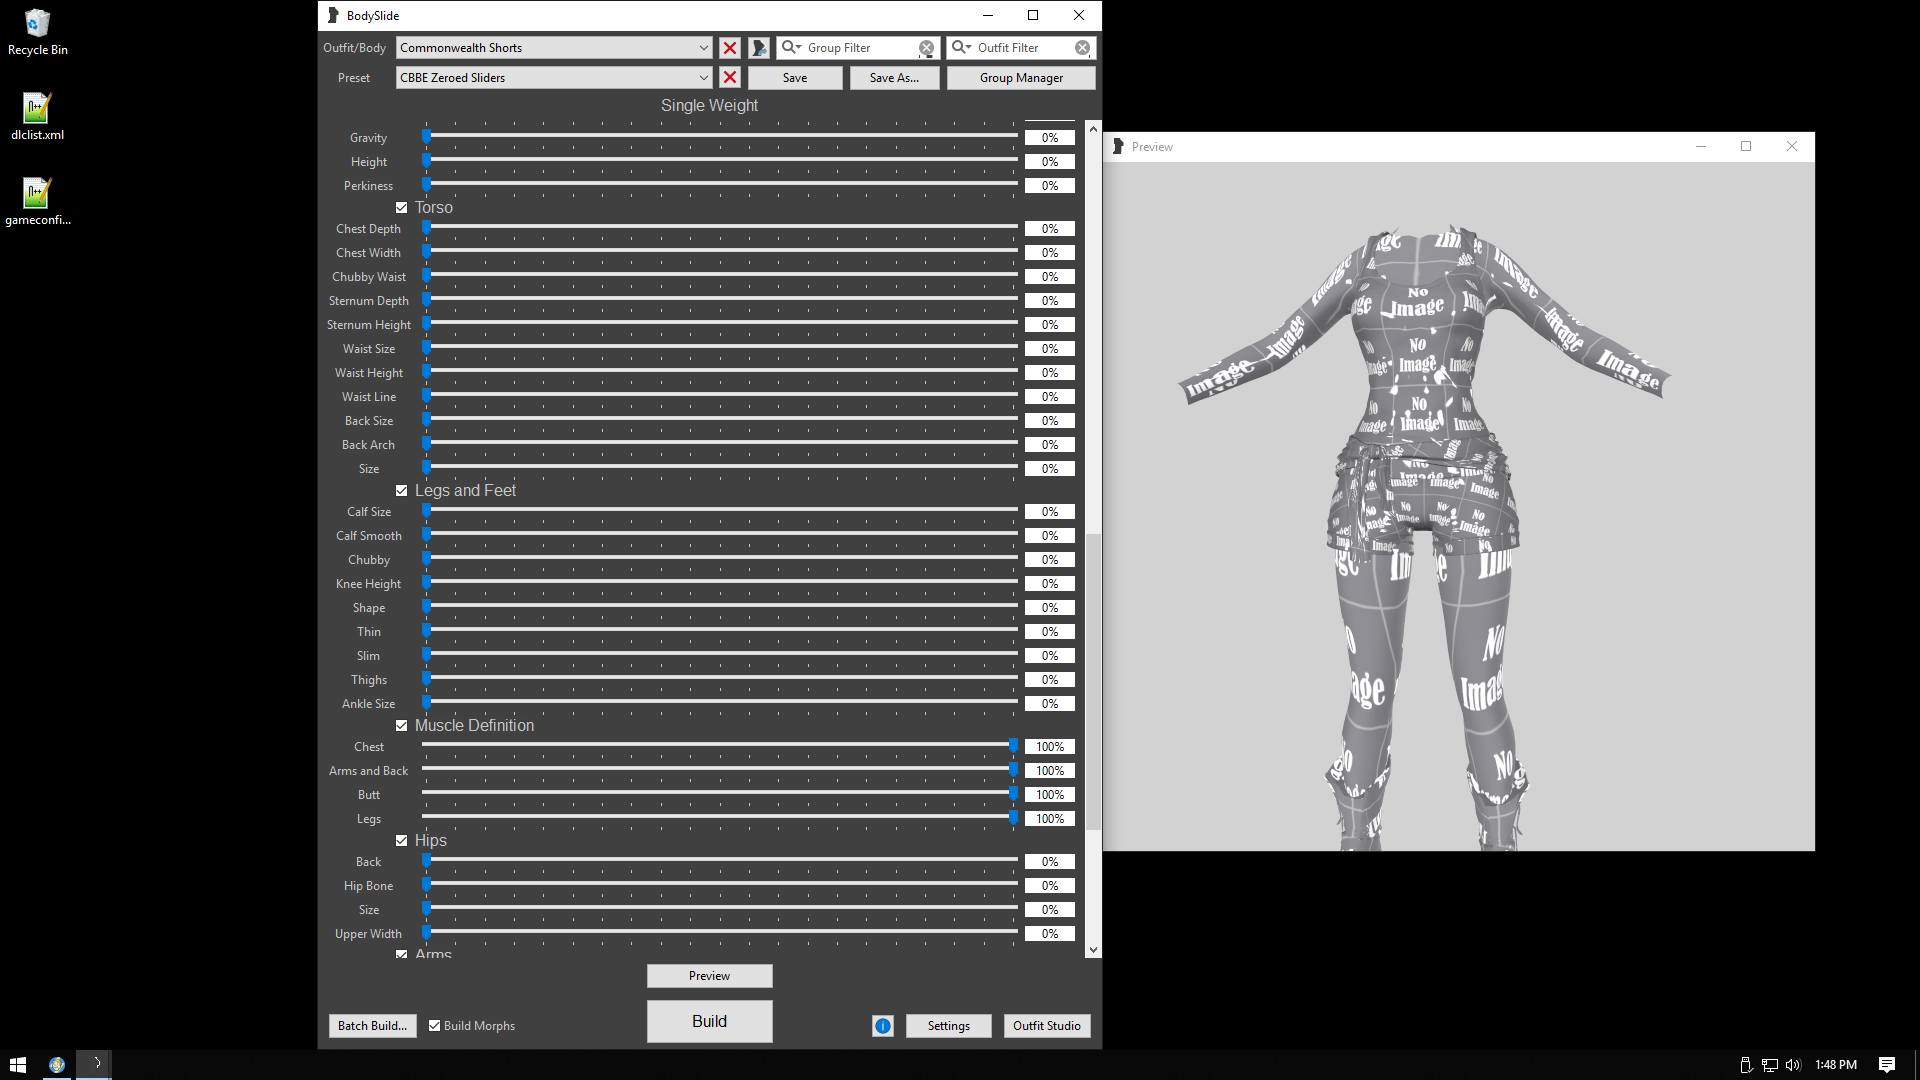Click the Back Arch slider label
The height and width of the screenshot is (1080, 1920).
368,445
